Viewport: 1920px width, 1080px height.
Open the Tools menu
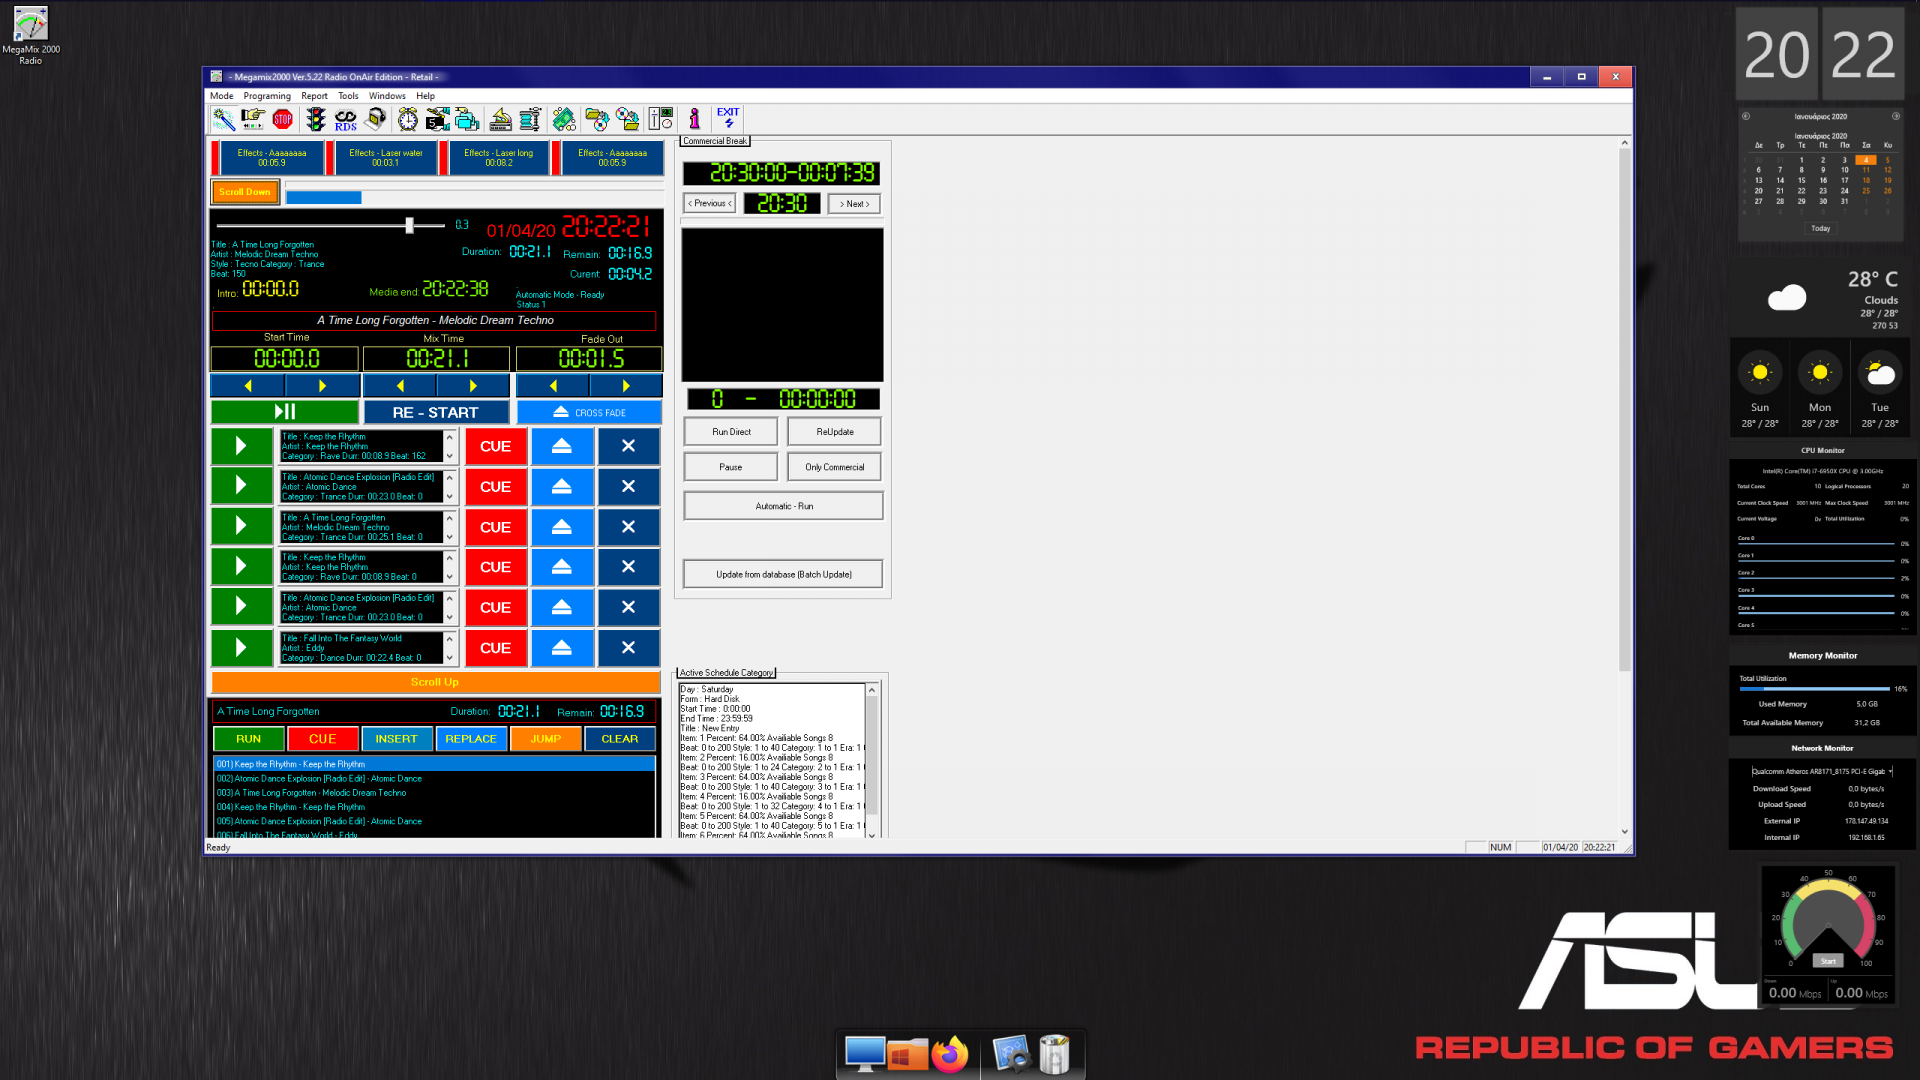347,96
